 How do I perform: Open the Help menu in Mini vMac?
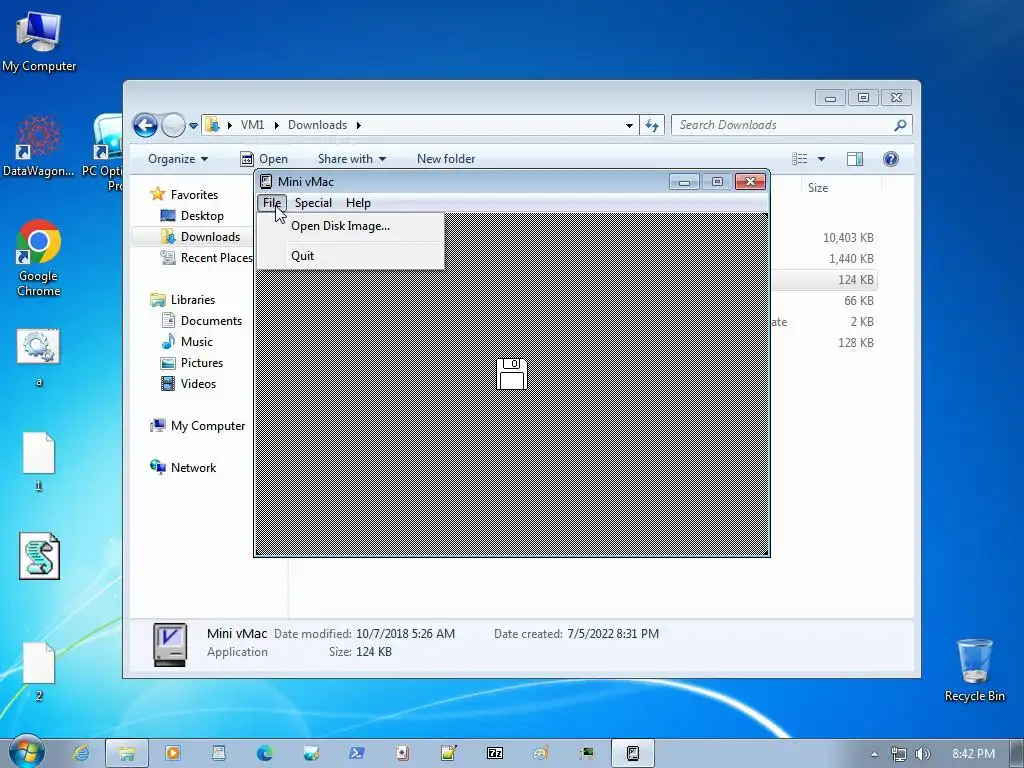(358, 203)
